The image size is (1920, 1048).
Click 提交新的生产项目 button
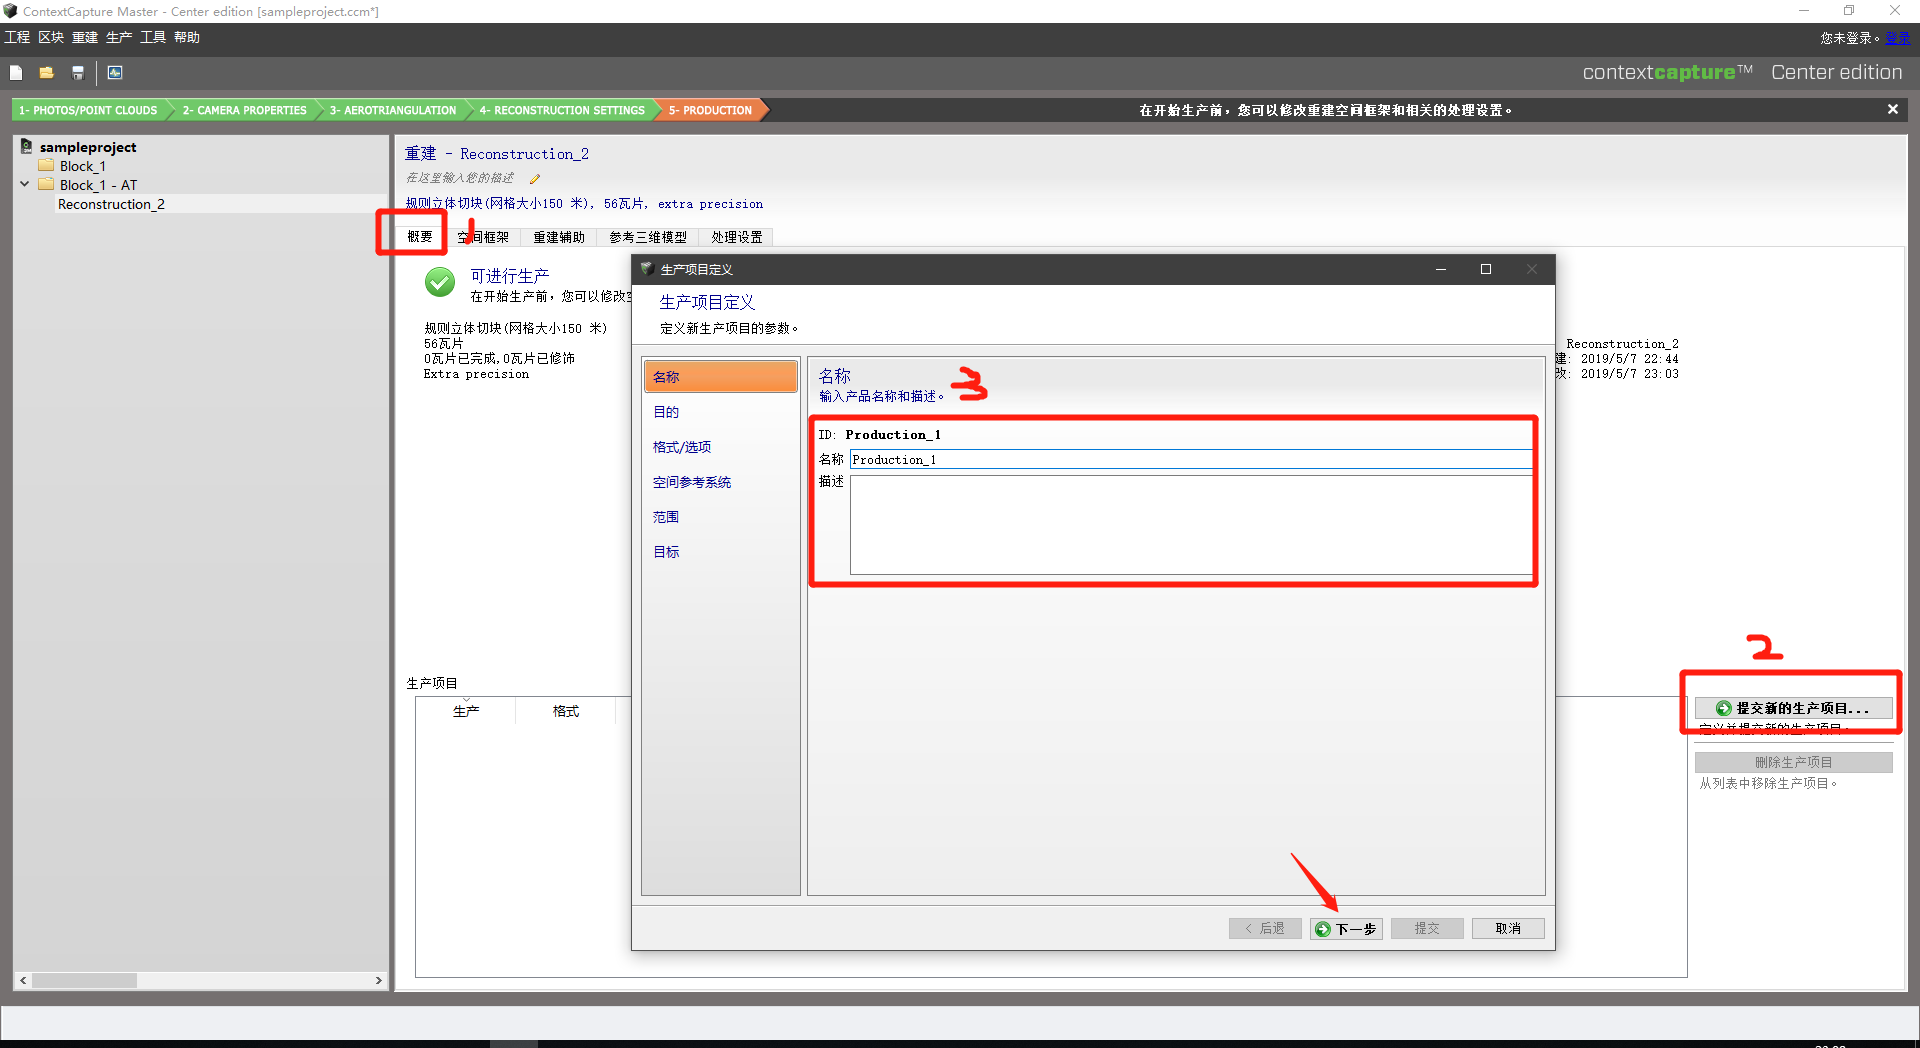click(x=1793, y=708)
